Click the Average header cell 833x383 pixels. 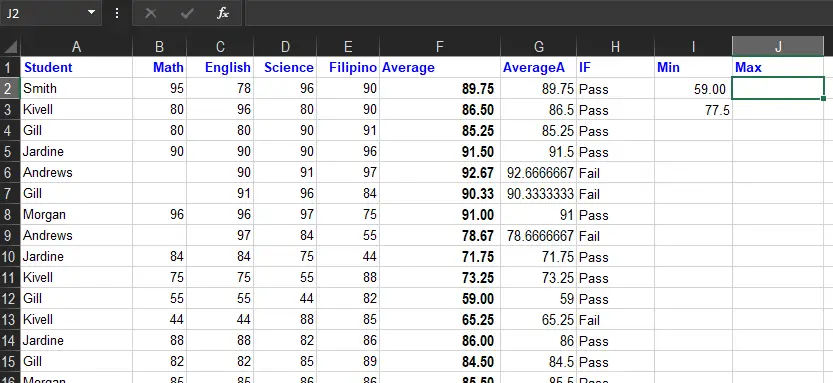pyautogui.click(x=439, y=67)
